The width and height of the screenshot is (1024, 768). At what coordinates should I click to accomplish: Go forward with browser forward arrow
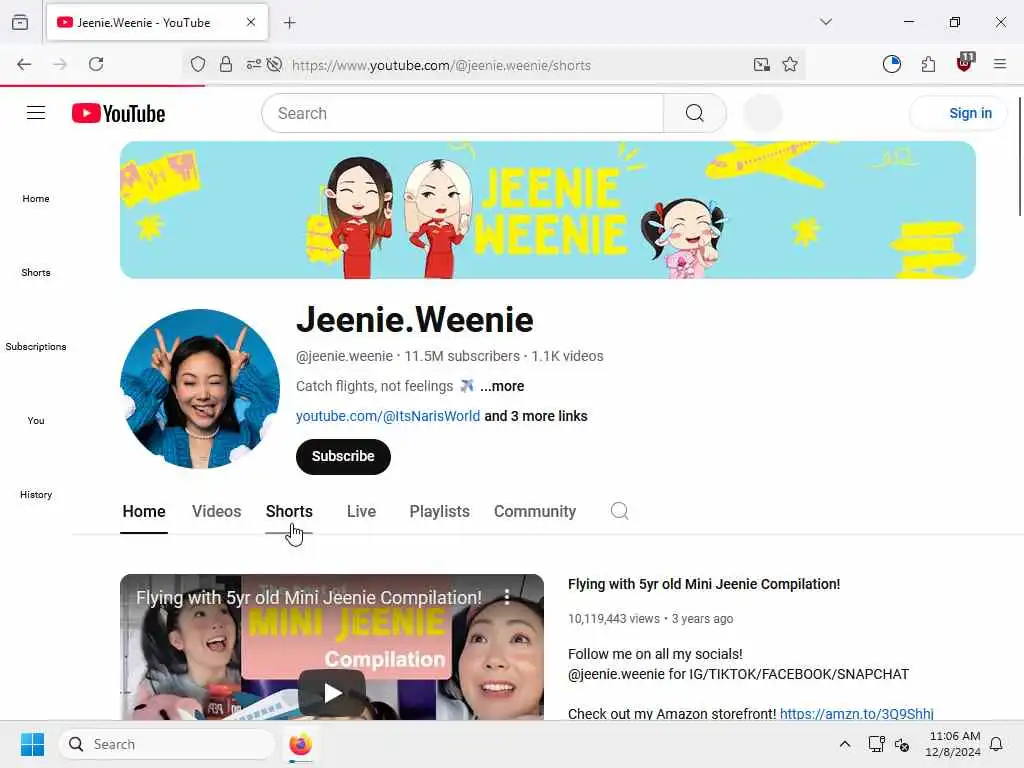pyautogui.click(x=59, y=64)
